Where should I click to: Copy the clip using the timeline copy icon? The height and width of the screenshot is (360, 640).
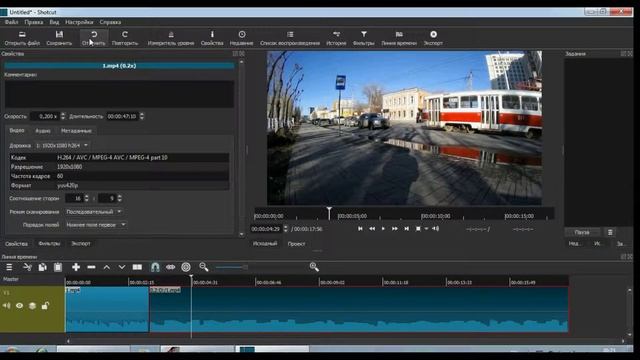pyautogui.click(x=42, y=267)
